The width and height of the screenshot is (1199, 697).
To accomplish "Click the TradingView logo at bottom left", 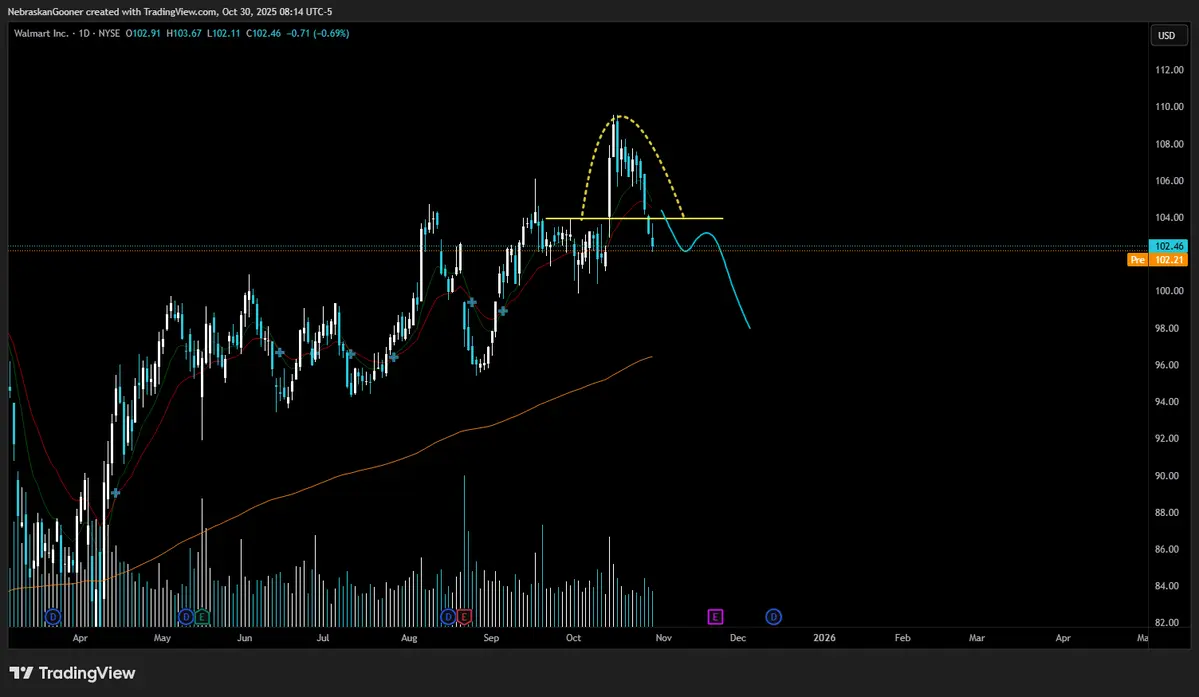I will click(73, 673).
